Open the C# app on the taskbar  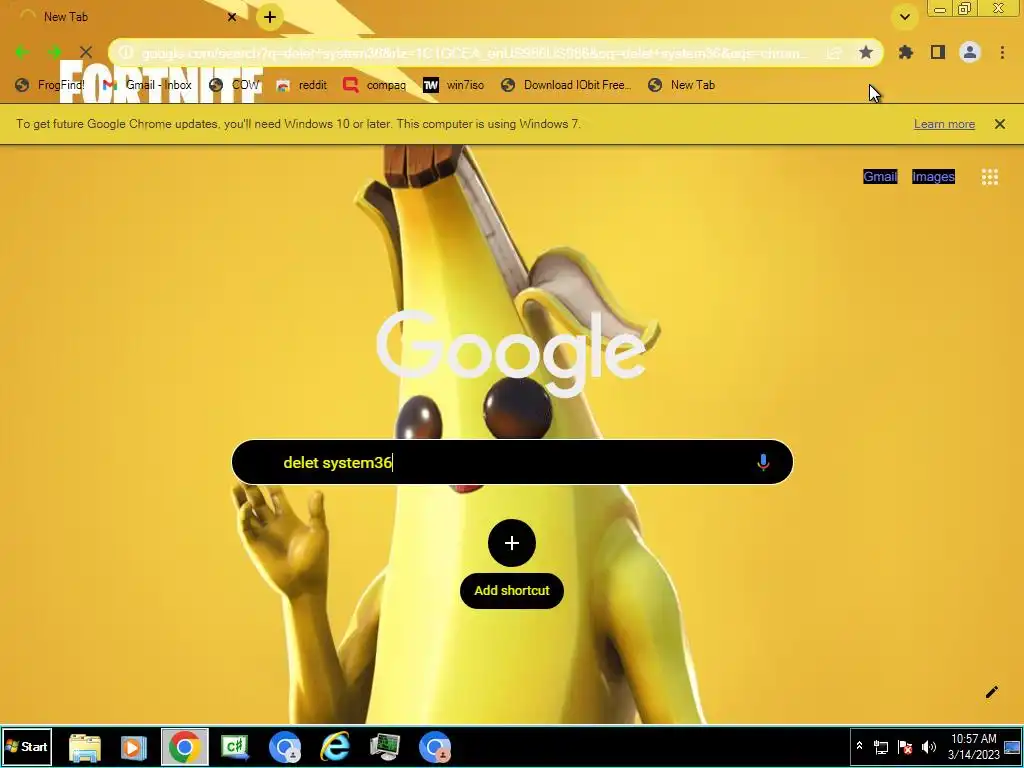235,747
